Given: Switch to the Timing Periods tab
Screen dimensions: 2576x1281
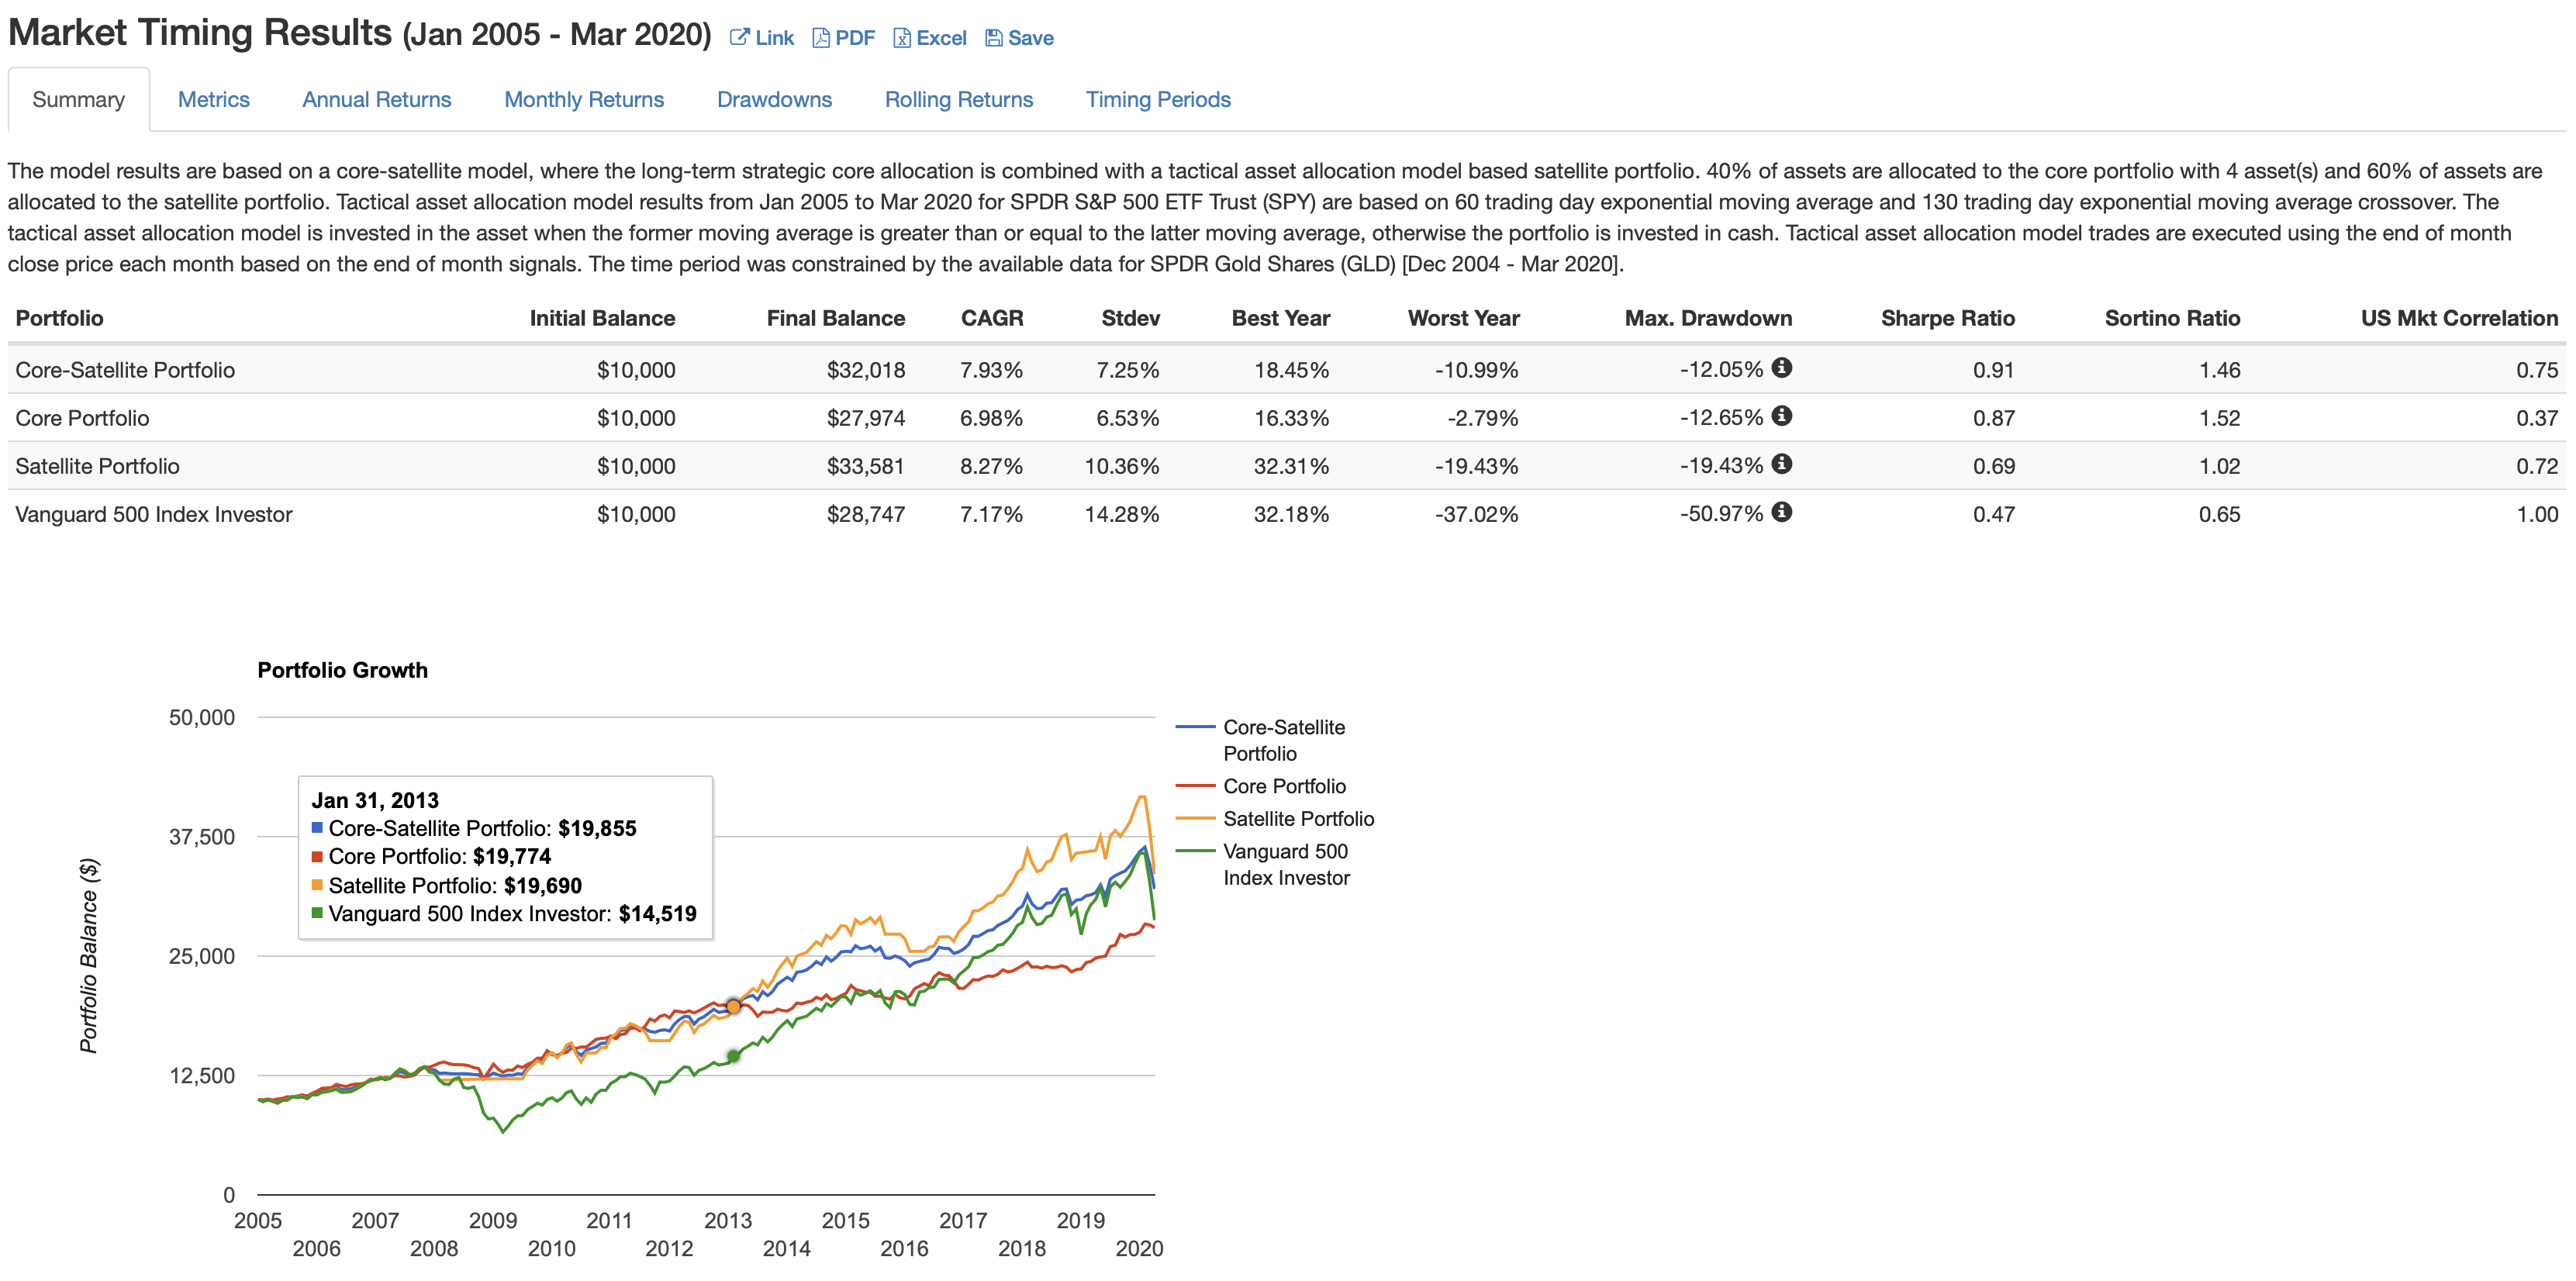Looking at the screenshot, I should click(x=1158, y=99).
